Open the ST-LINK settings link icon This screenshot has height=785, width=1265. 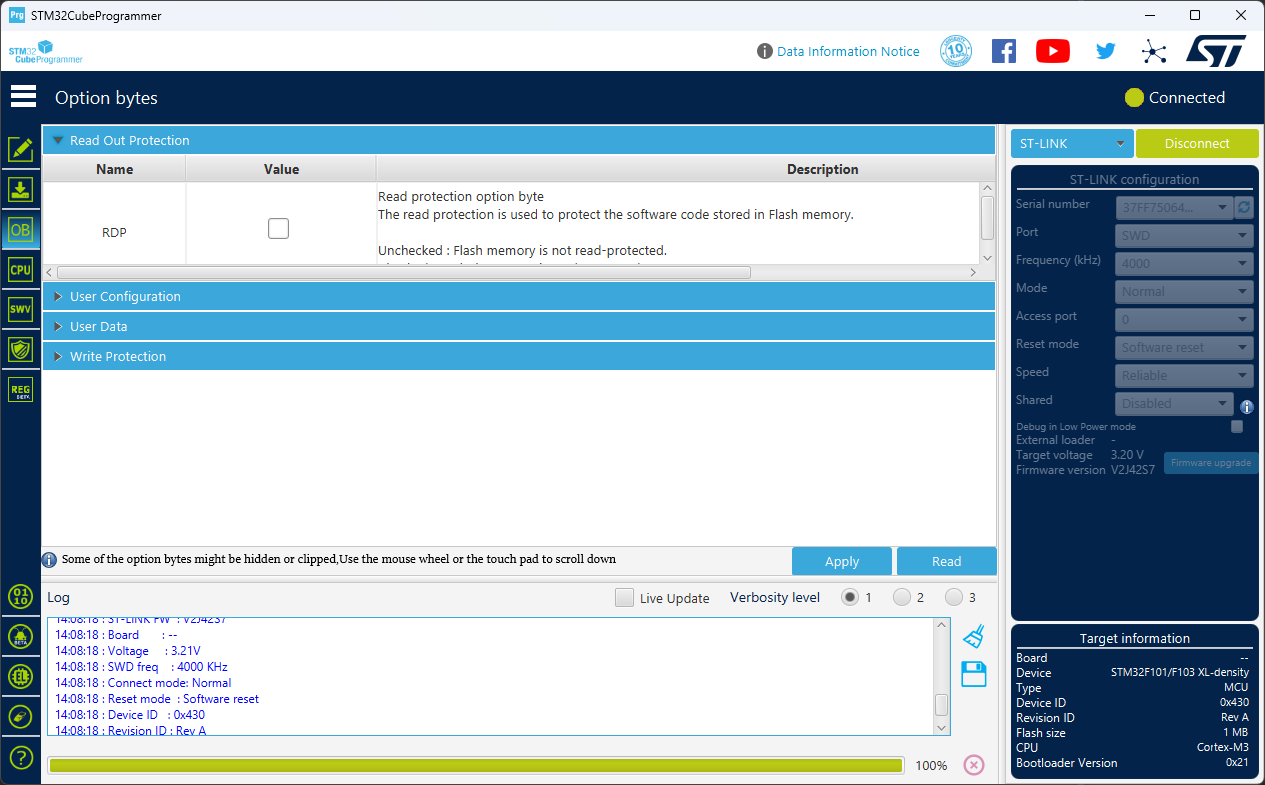tap(21, 717)
